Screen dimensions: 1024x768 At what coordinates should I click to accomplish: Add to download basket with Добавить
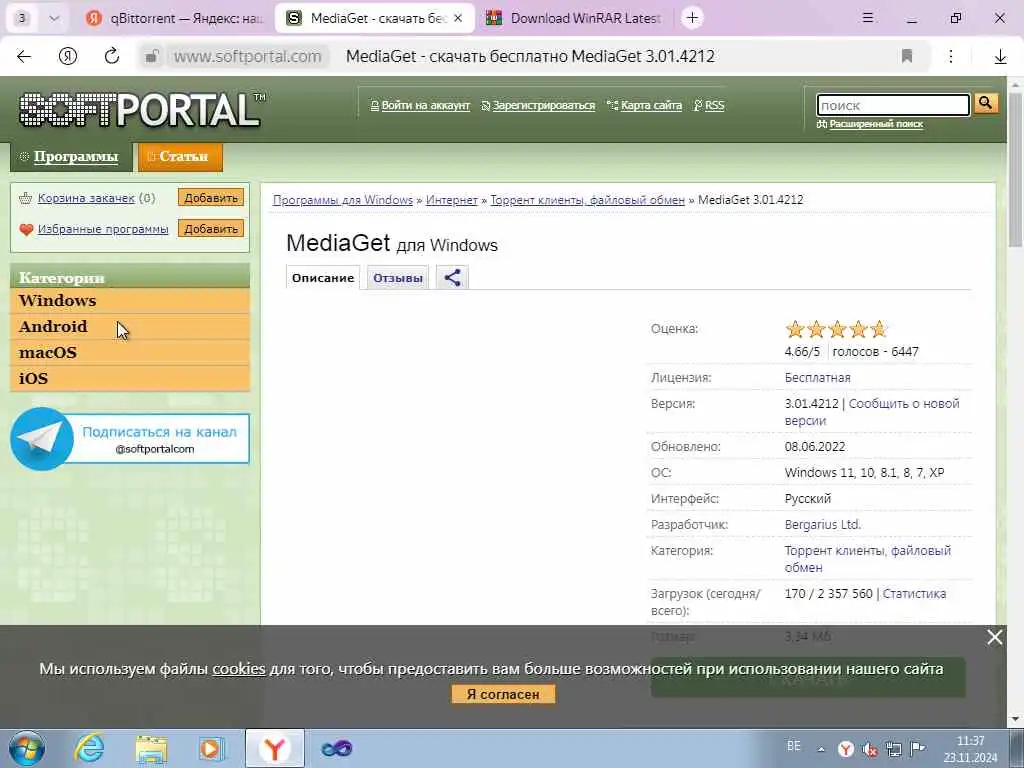click(211, 198)
